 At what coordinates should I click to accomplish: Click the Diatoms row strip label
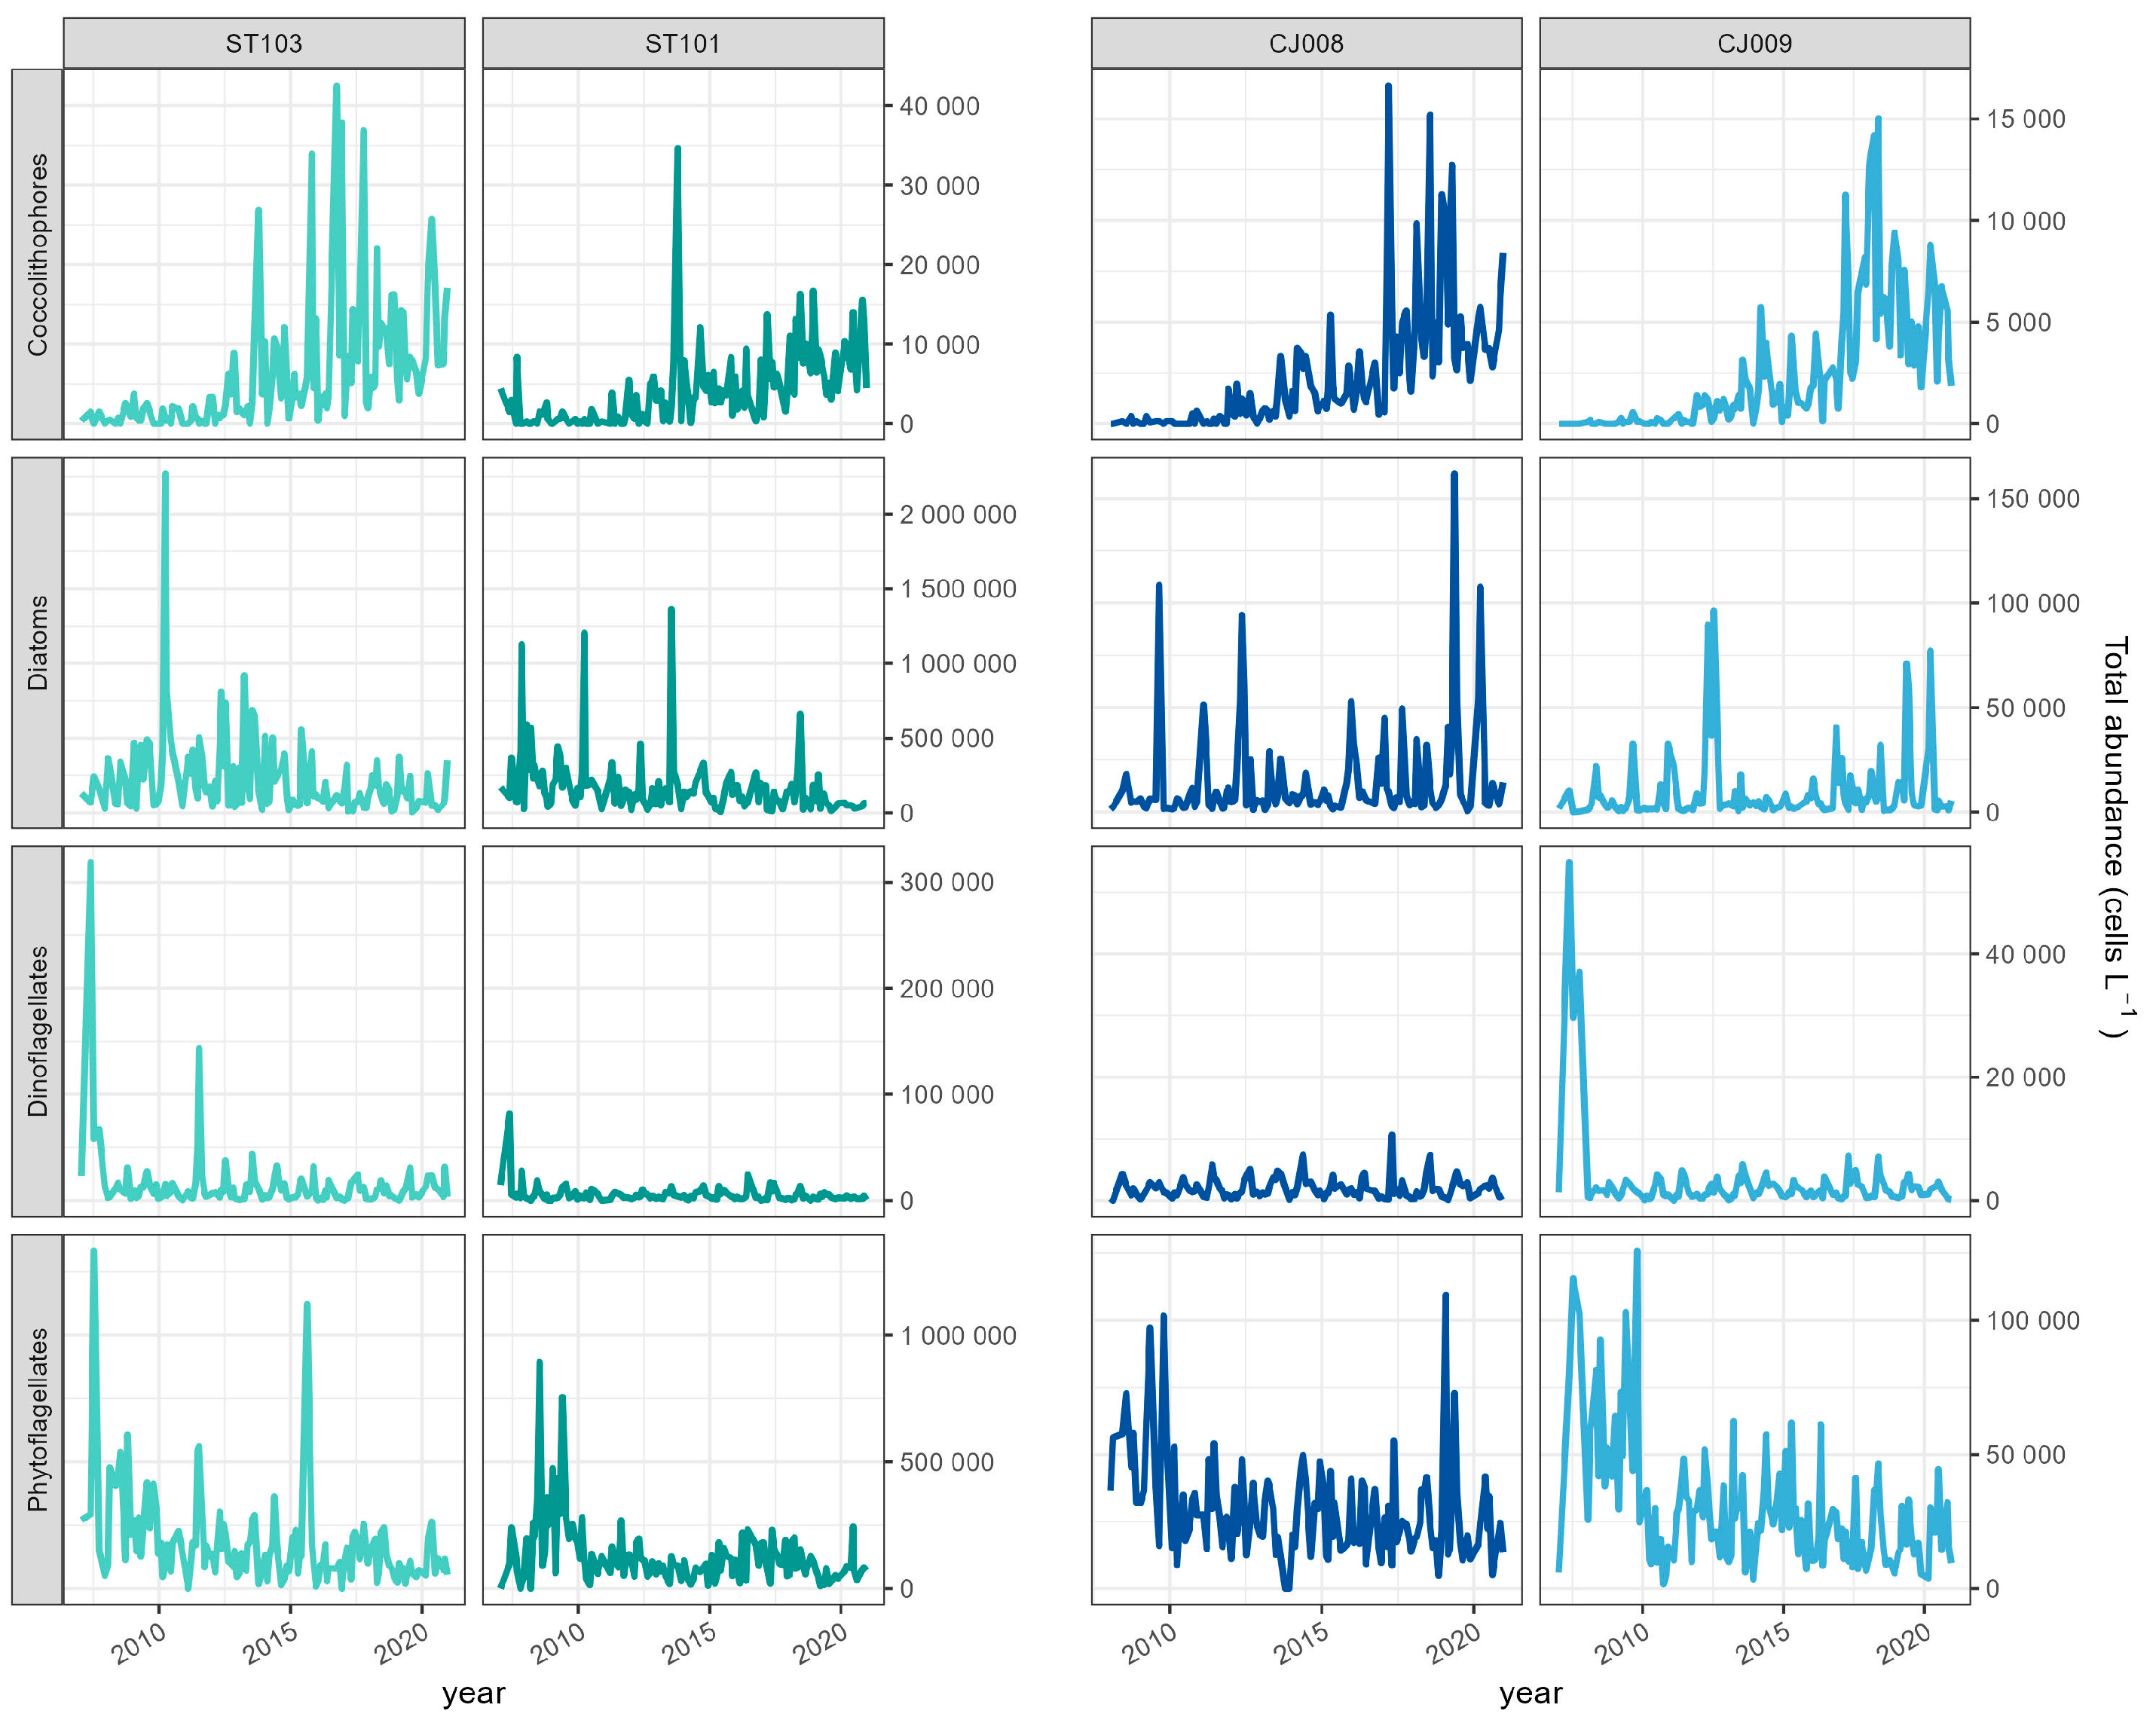coord(38,643)
